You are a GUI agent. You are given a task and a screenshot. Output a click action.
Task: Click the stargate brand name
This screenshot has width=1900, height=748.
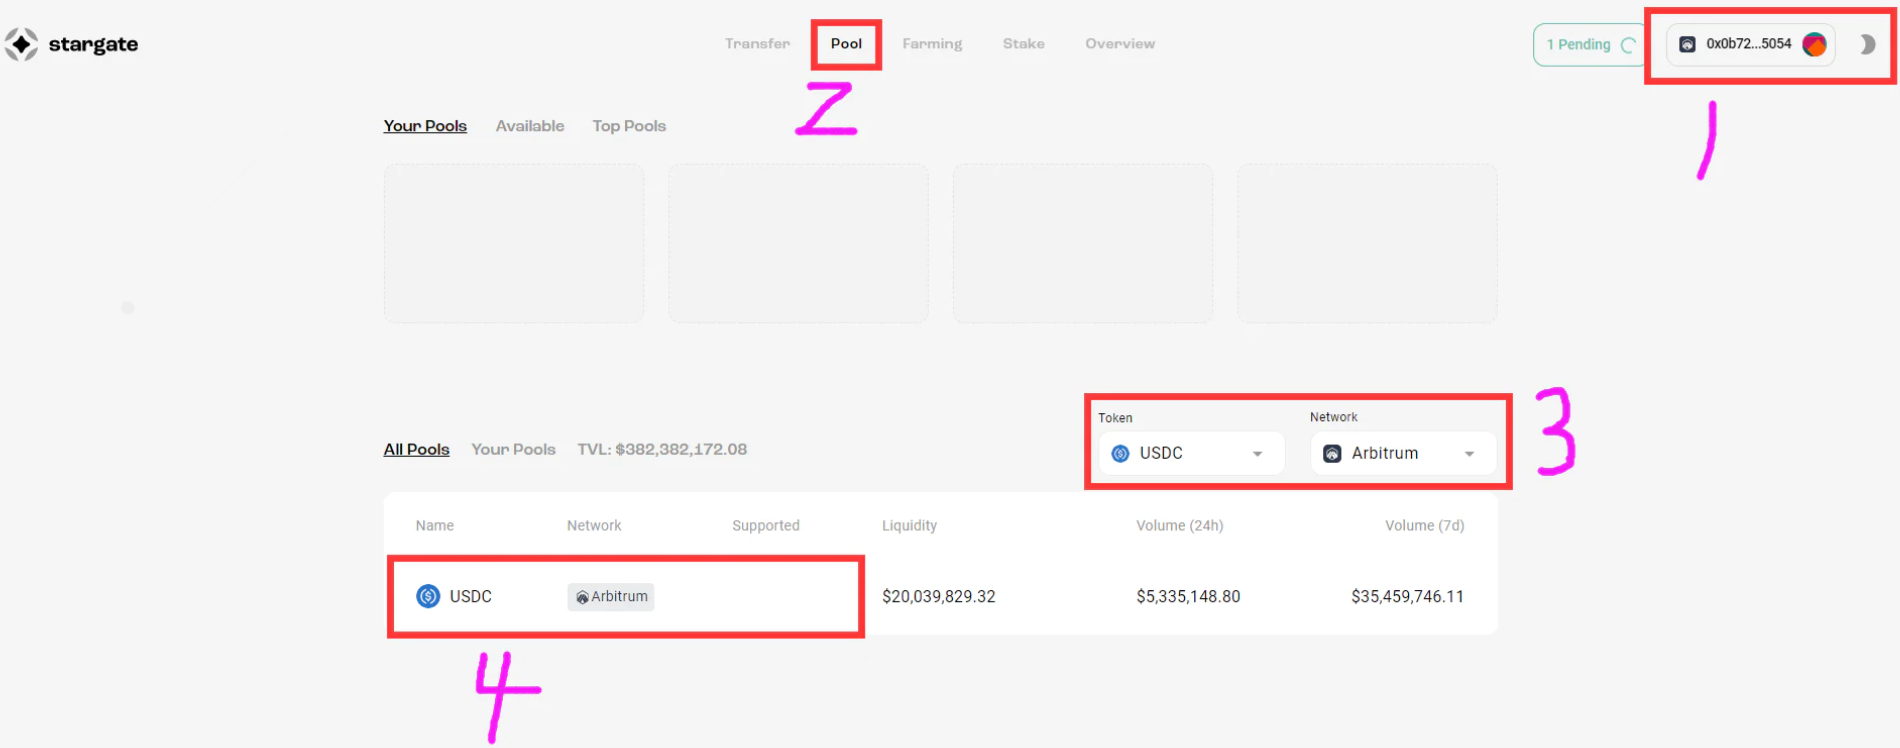(x=93, y=45)
